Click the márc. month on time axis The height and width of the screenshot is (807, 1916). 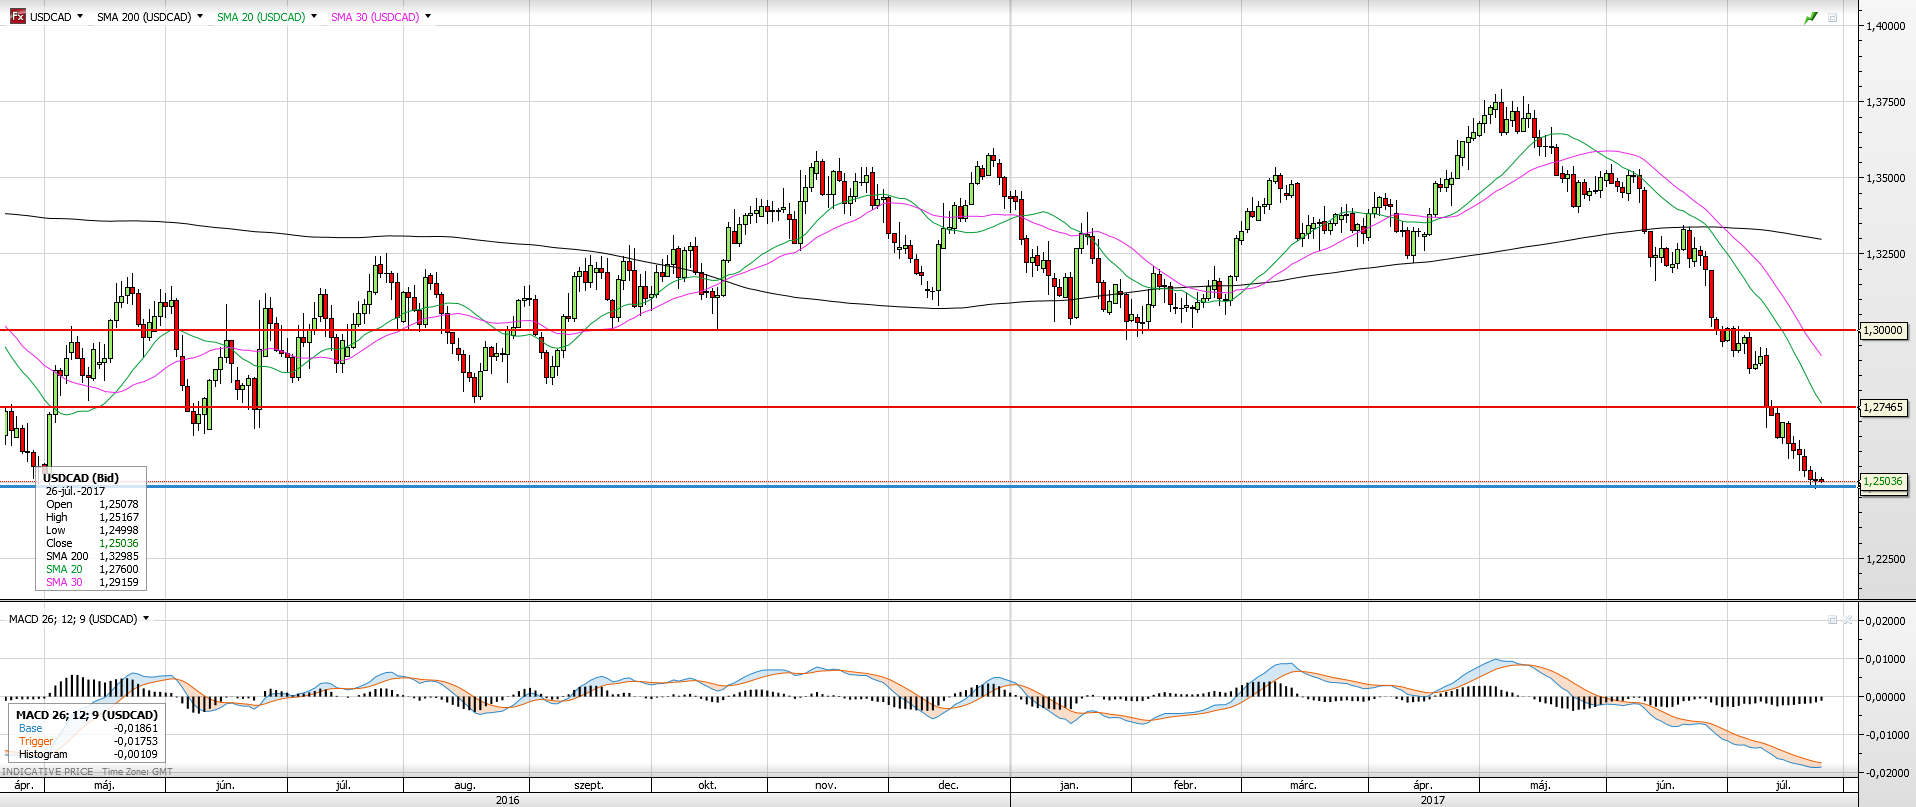click(1303, 785)
